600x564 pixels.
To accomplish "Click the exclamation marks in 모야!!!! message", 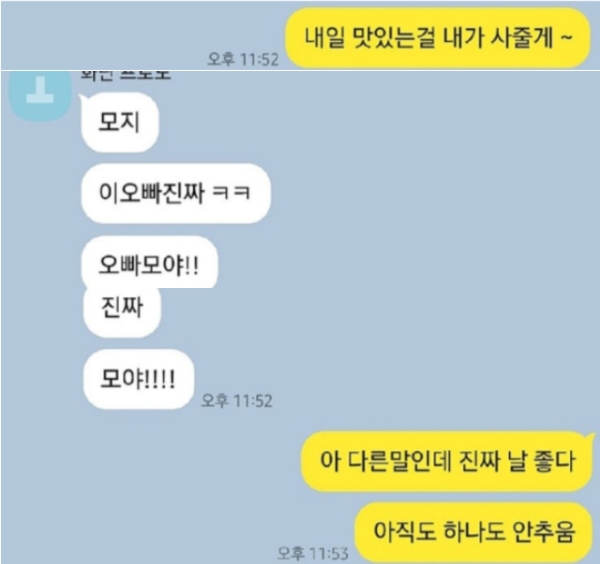I will pos(161,379).
